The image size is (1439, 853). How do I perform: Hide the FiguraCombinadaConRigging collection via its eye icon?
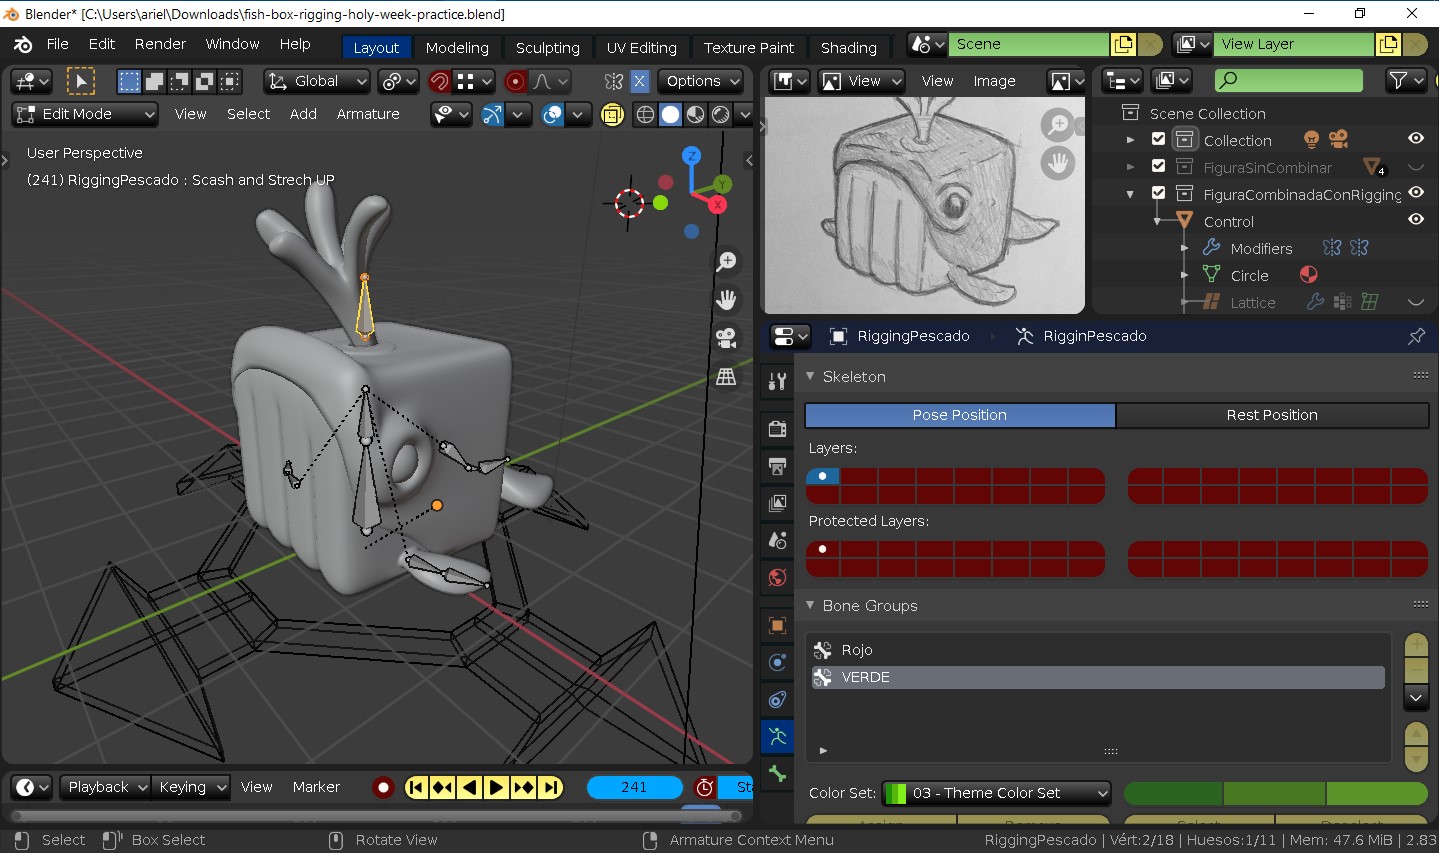click(x=1416, y=194)
